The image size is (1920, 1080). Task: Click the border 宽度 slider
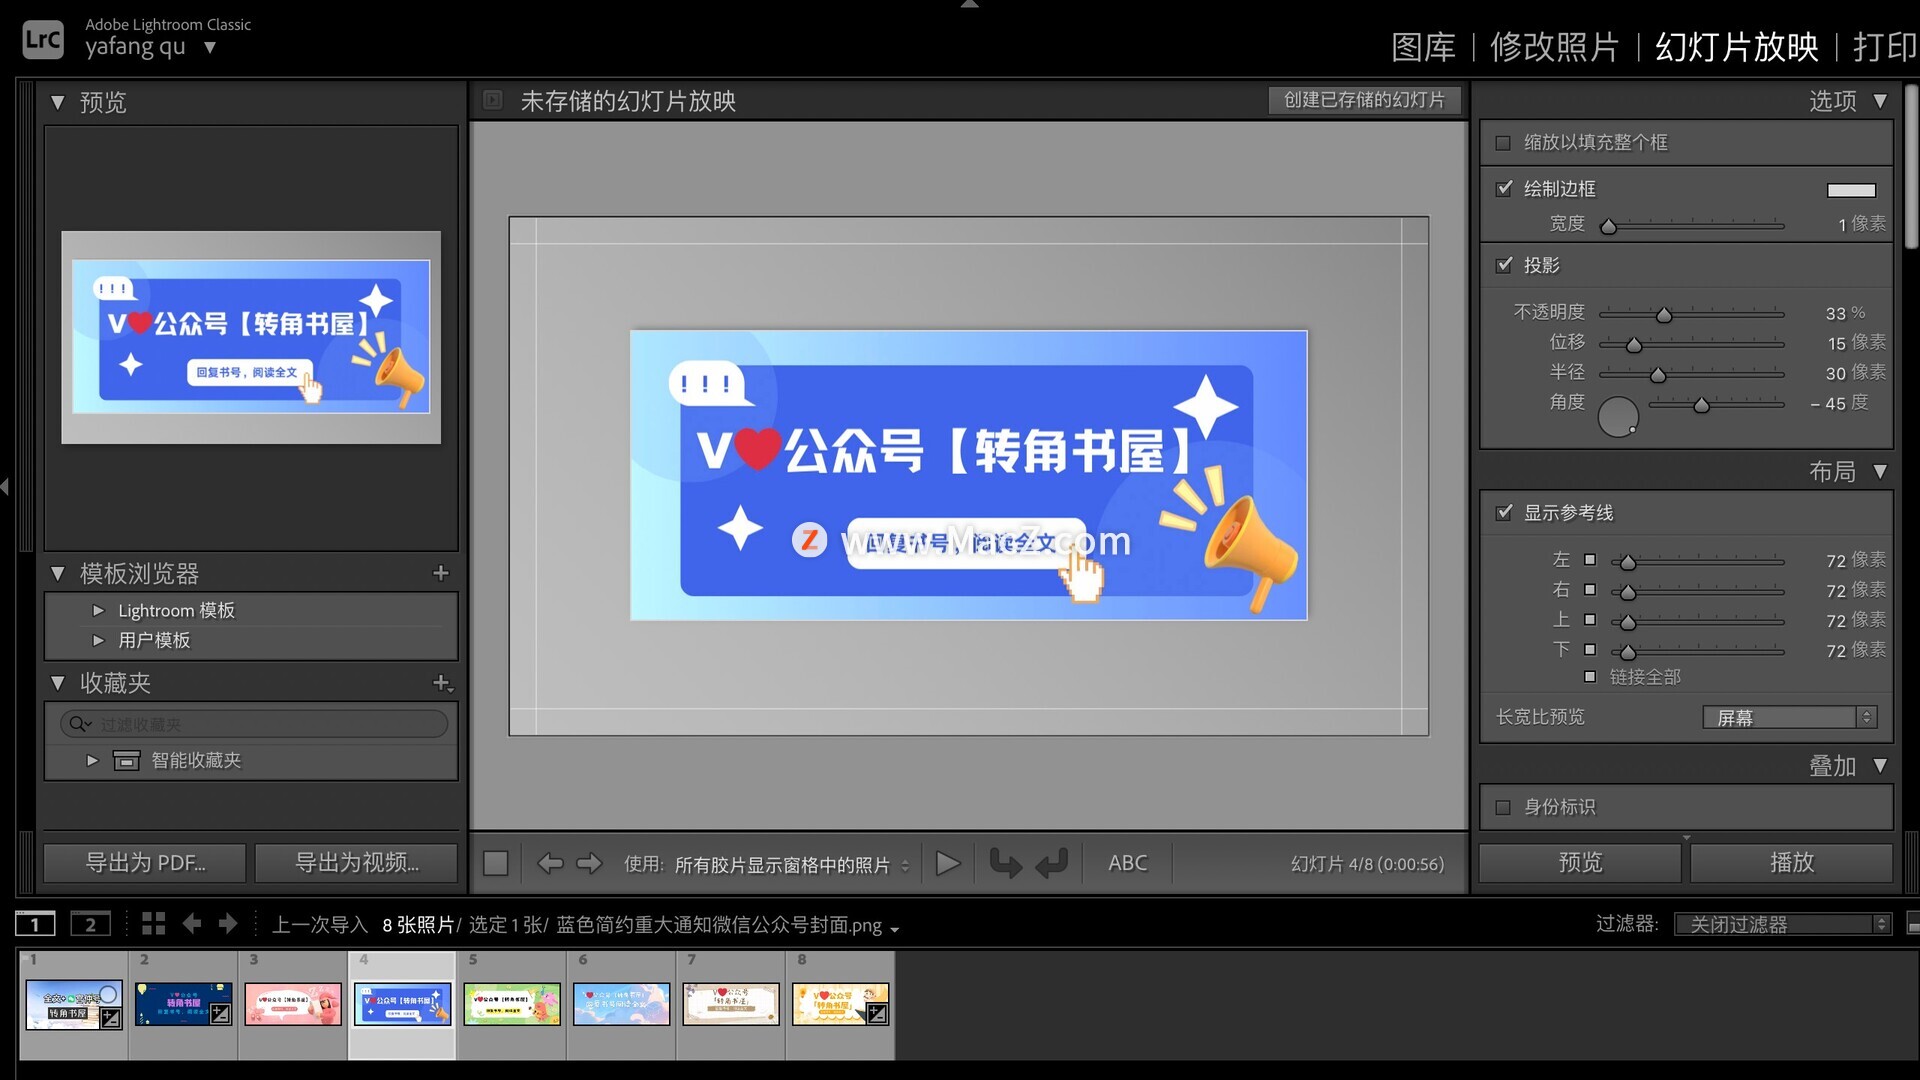coord(1692,226)
